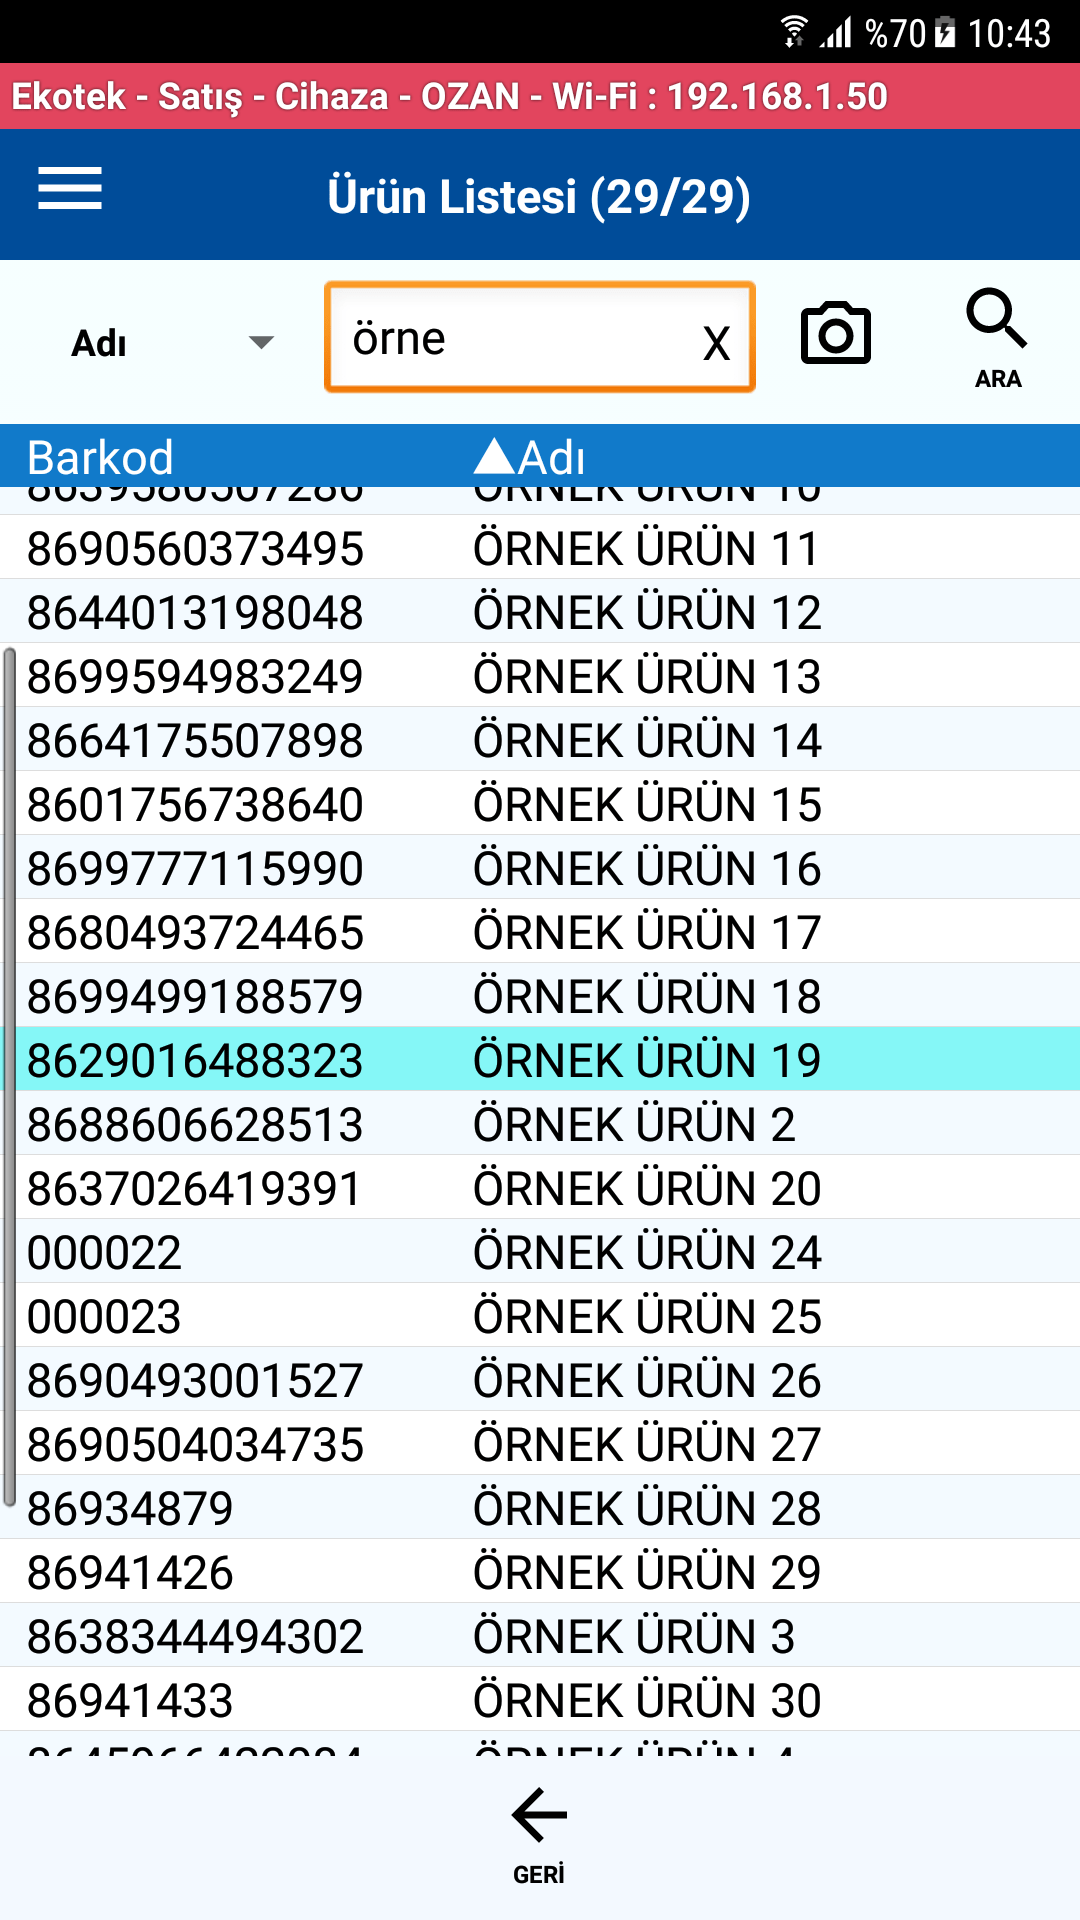
Task: Clear the search field with X
Action: (716, 343)
